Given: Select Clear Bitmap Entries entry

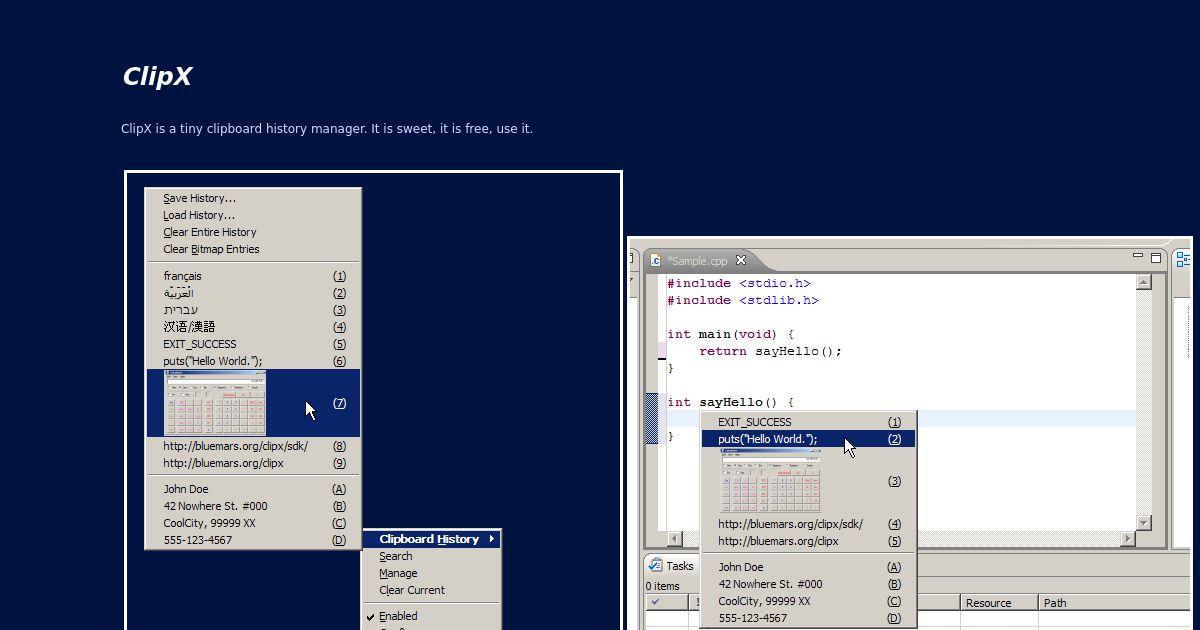Looking at the screenshot, I should pos(253,249).
